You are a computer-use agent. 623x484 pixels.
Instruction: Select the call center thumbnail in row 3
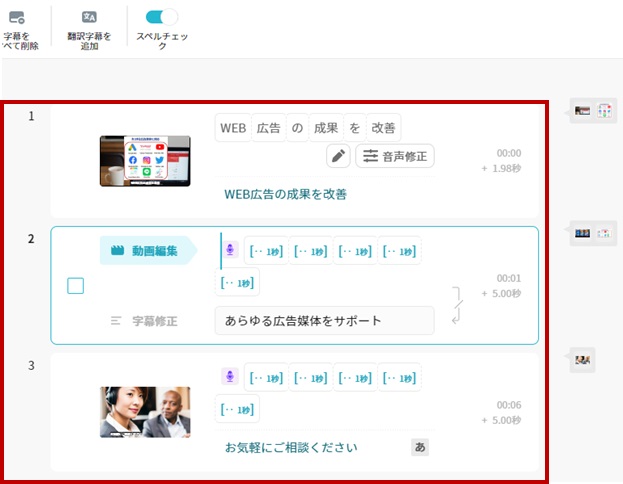click(145, 412)
